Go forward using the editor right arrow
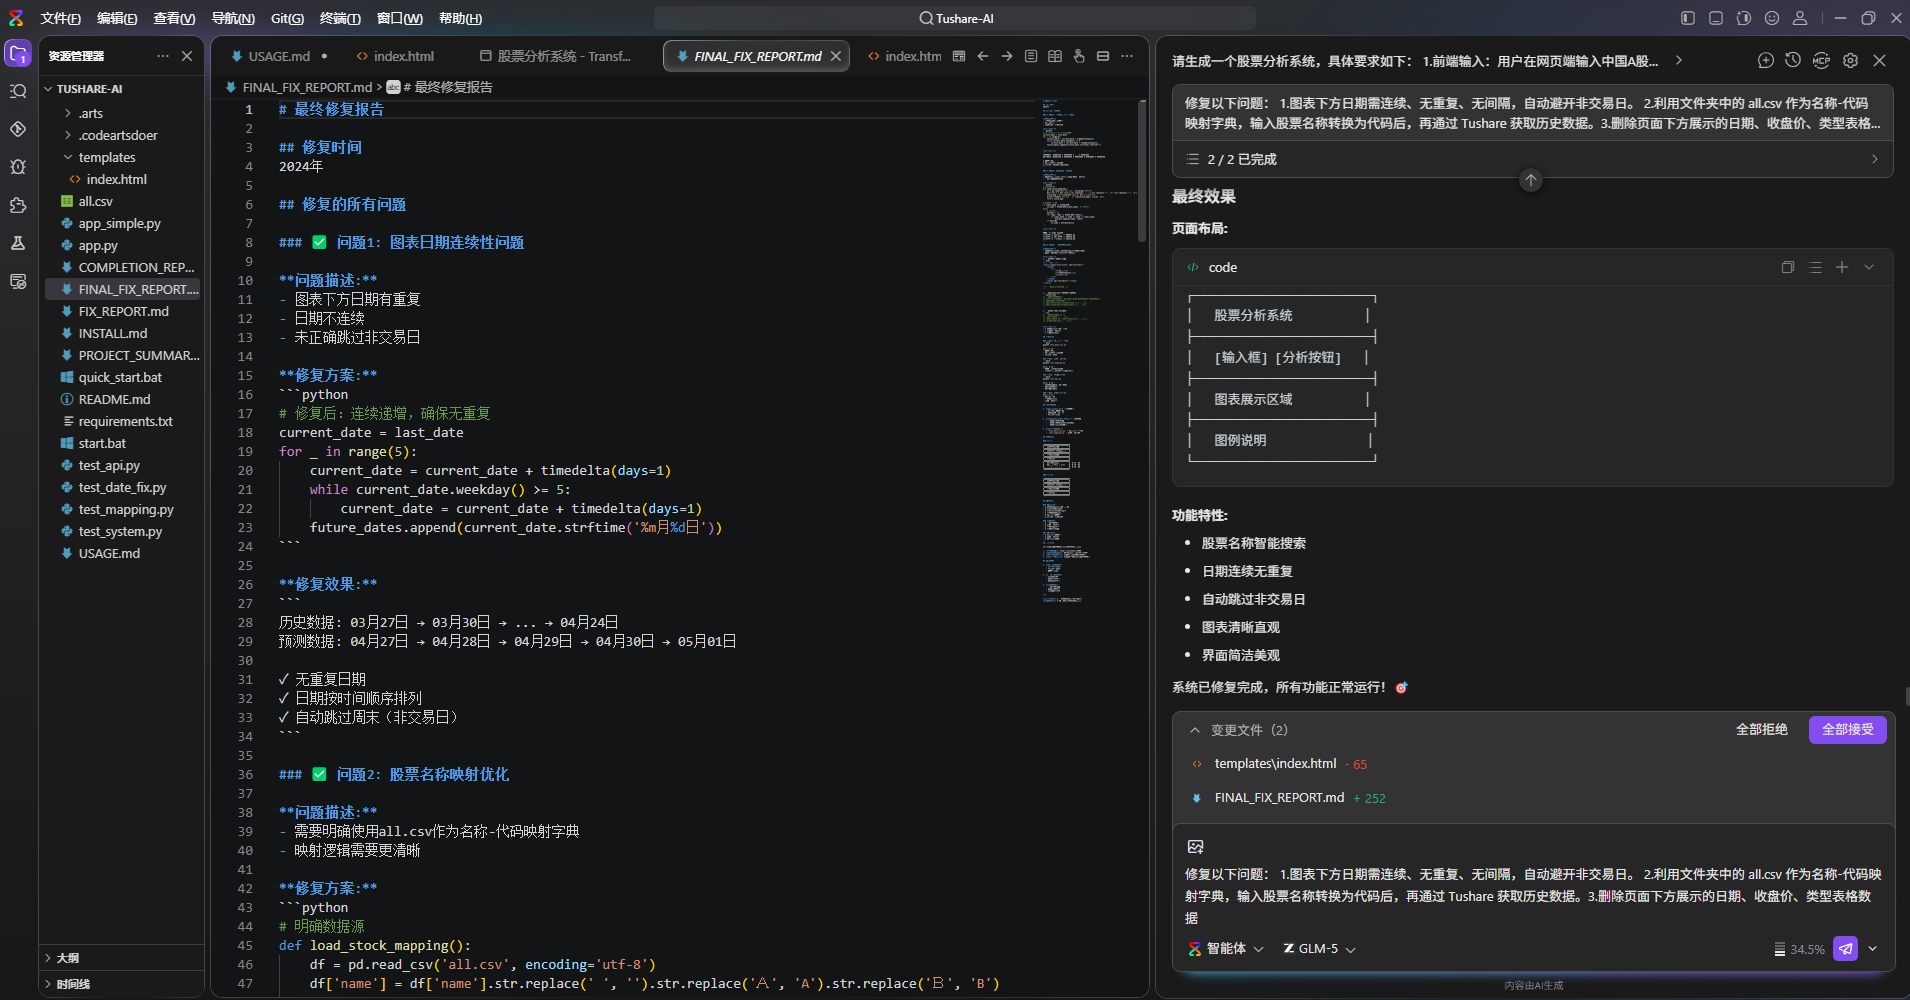This screenshot has height=1000, width=1910. click(x=1007, y=56)
